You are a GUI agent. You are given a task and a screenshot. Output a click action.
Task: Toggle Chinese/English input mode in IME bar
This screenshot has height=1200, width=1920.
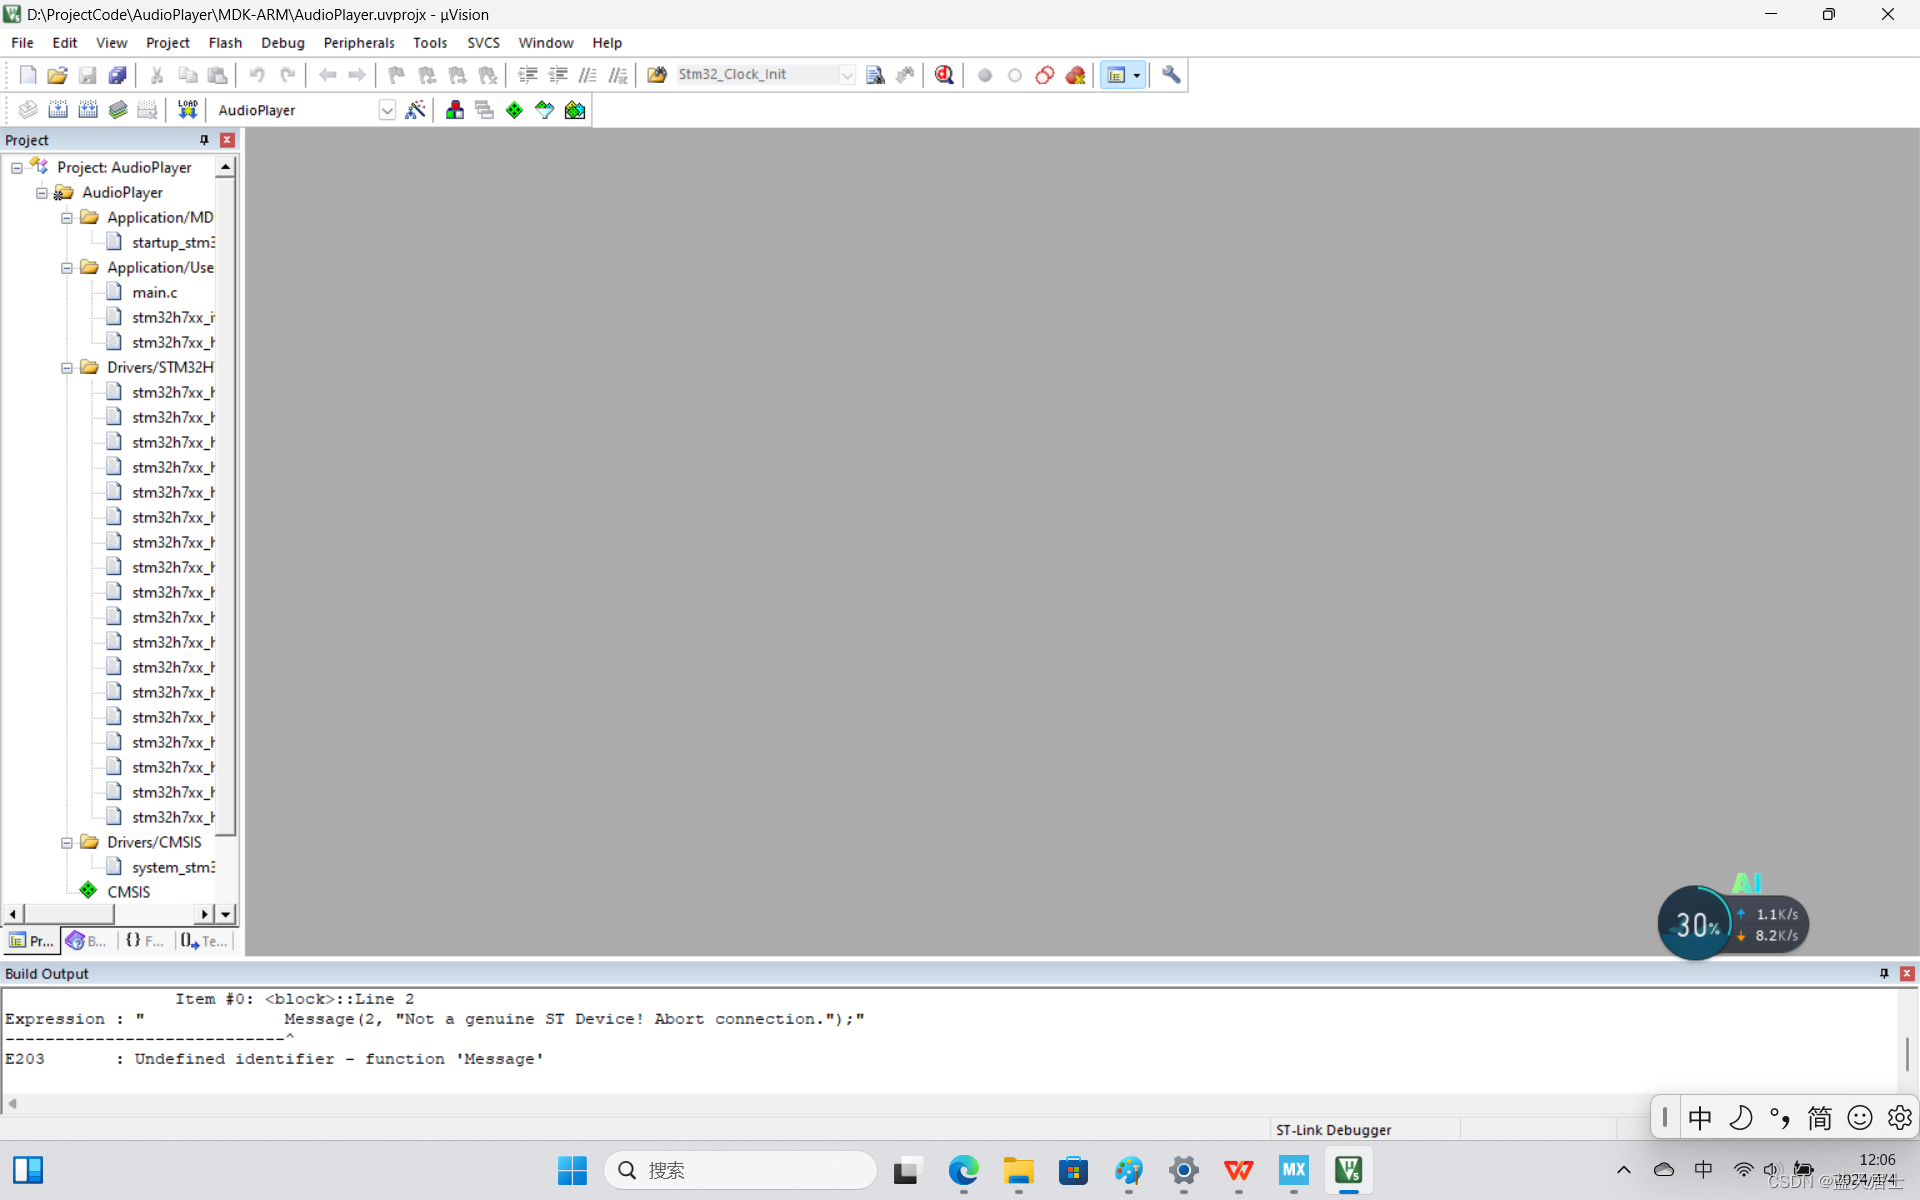point(1700,1117)
